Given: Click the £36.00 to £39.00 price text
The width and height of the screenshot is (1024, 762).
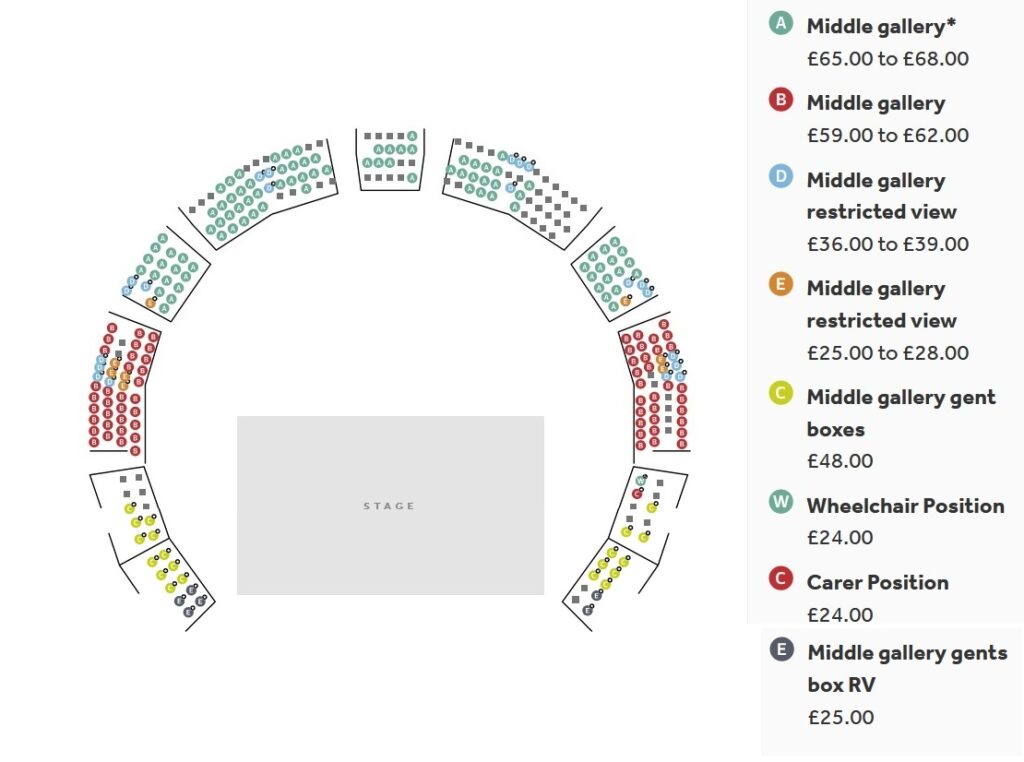Looking at the screenshot, I should 888,244.
